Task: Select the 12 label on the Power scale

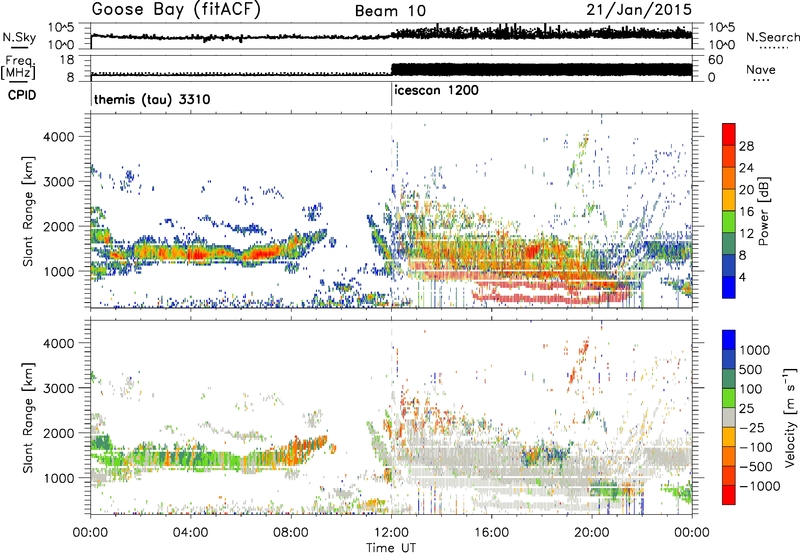Action: coord(746,234)
